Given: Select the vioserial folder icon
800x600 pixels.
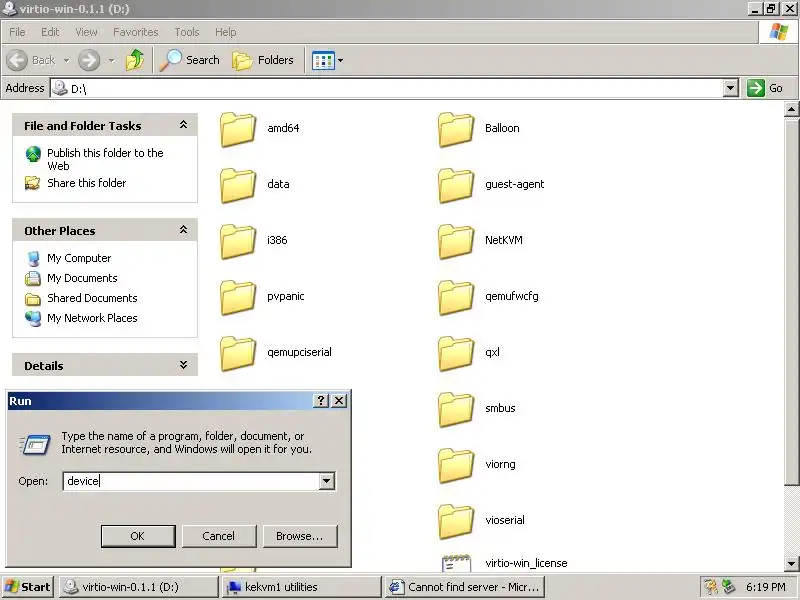Looking at the screenshot, I should (x=456, y=521).
